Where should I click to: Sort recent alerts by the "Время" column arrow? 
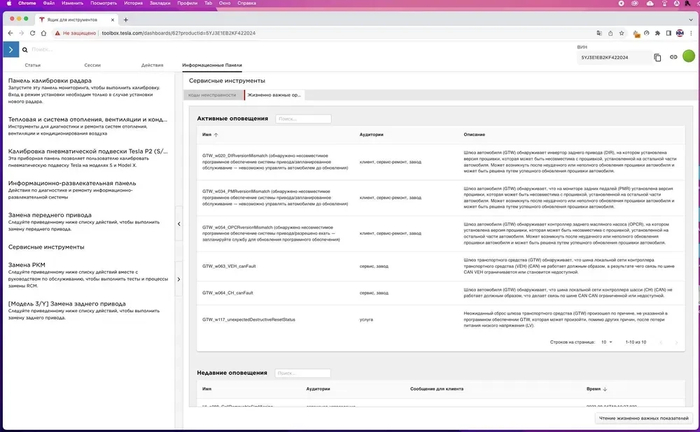coord(604,388)
